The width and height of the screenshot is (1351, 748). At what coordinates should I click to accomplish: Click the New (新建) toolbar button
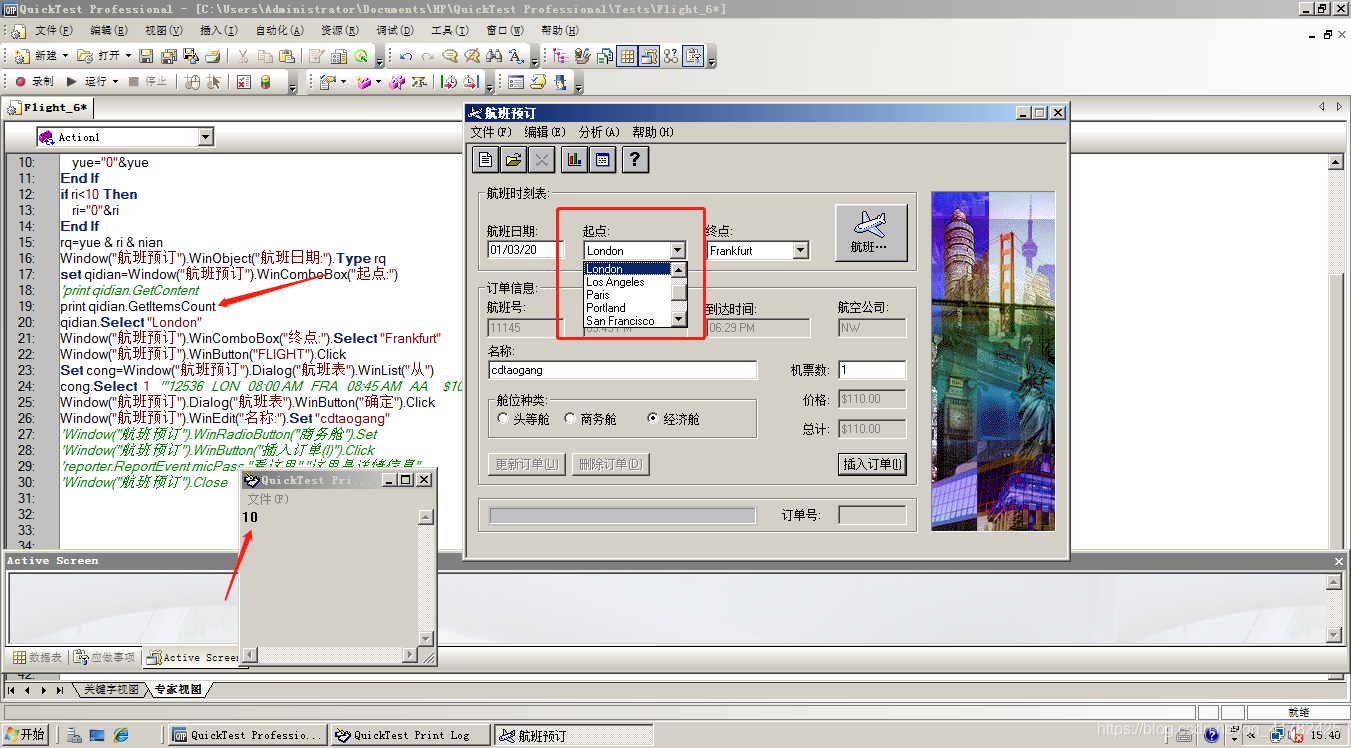click(36, 56)
